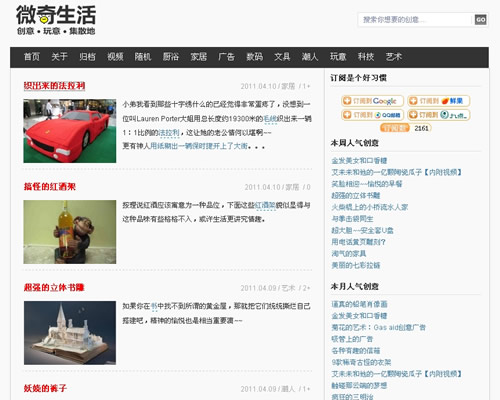This screenshot has height=400, width=500.
Task: Open weekly popular link 金发美女和口香糖
Action: point(359,161)
